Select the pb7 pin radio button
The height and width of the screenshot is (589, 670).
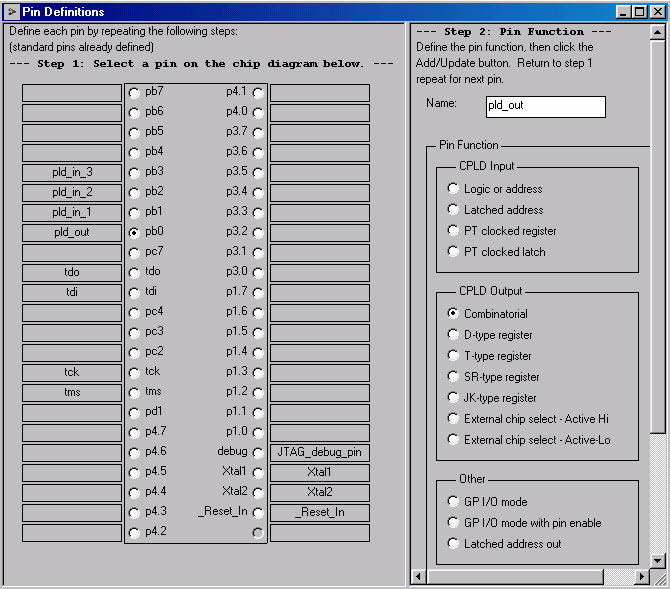(134, 92)
